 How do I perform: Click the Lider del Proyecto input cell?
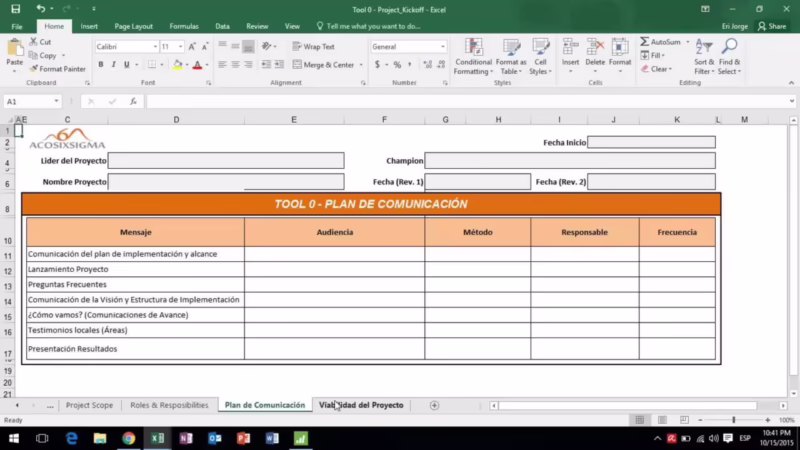click(x=226, y=161)
